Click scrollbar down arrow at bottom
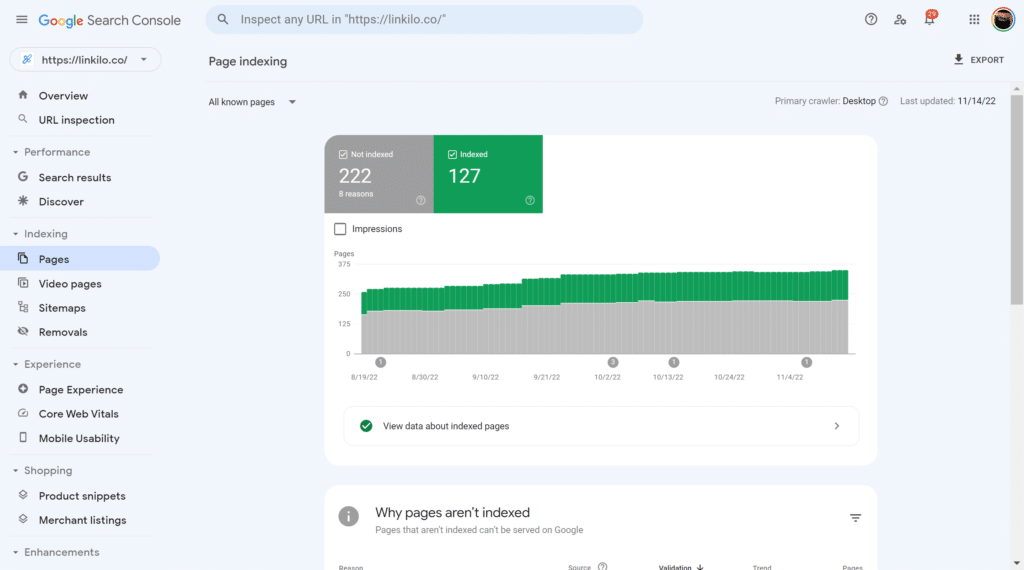The image size is (1024, 570). [1017, 563]
